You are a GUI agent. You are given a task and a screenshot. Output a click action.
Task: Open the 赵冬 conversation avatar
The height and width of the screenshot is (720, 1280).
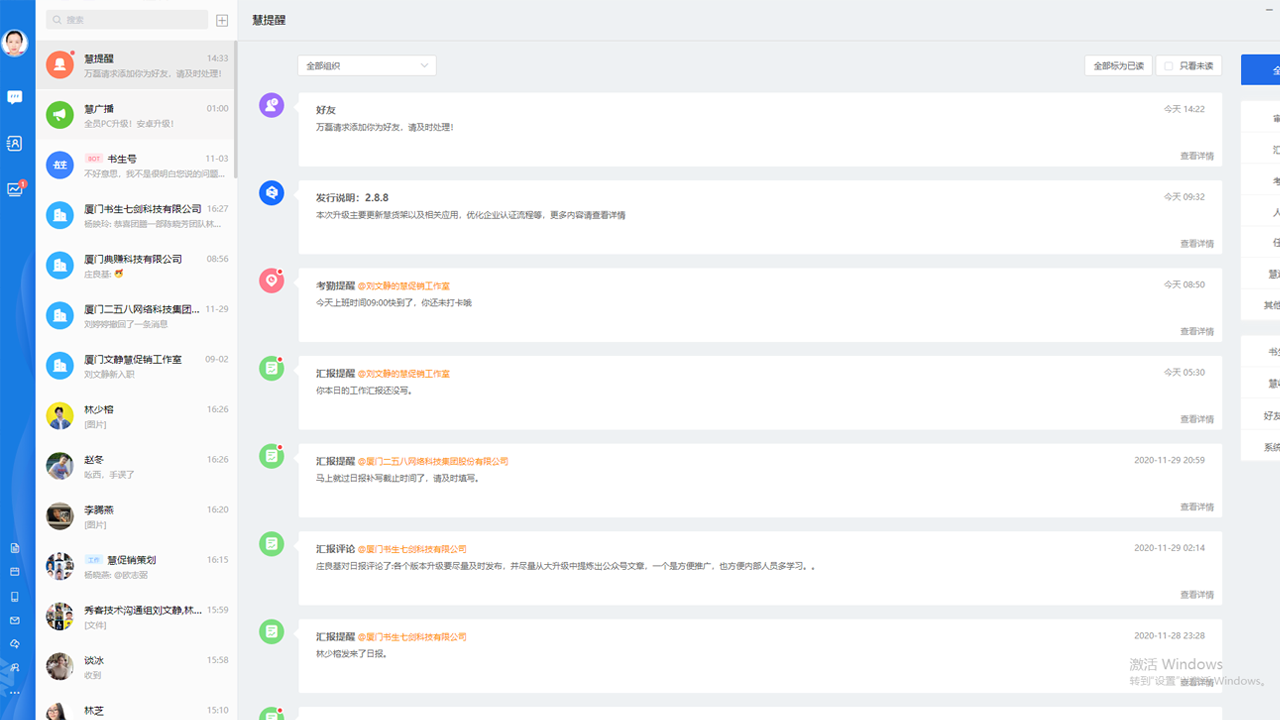60,466
